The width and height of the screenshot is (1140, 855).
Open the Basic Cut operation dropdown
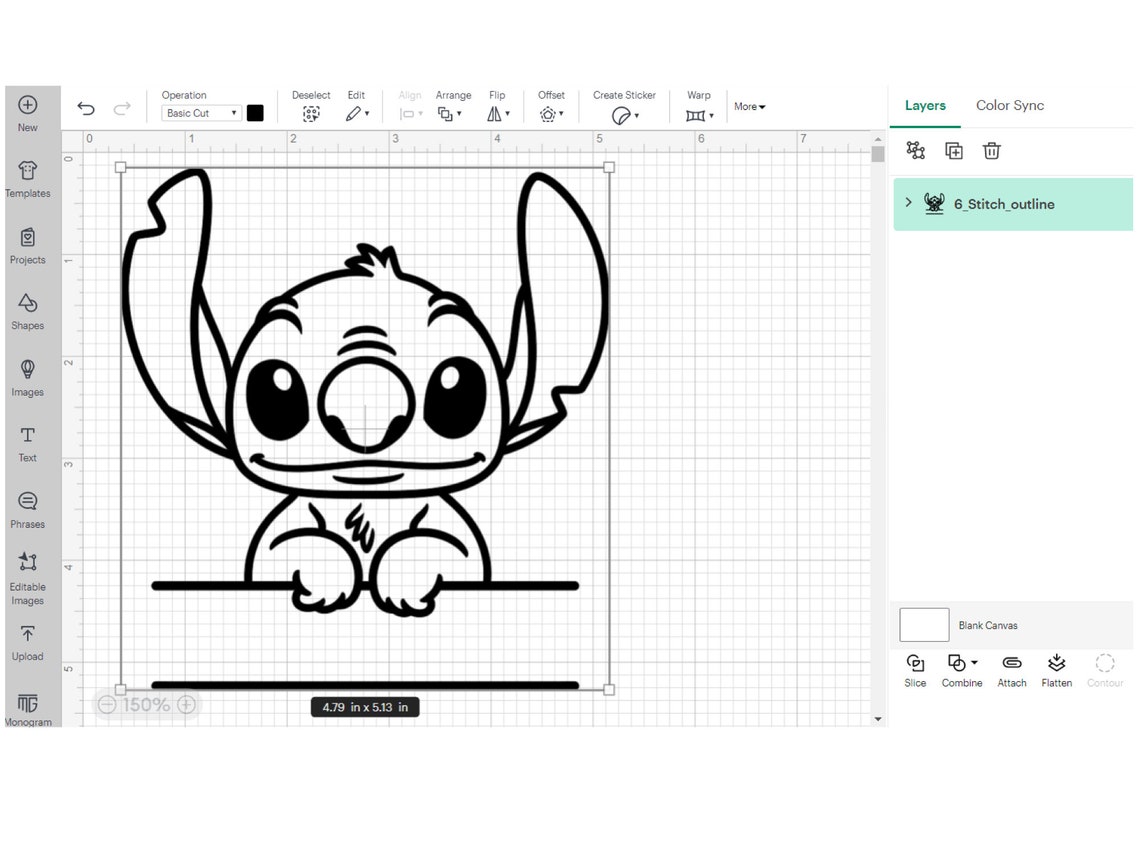tap(199, 113)
